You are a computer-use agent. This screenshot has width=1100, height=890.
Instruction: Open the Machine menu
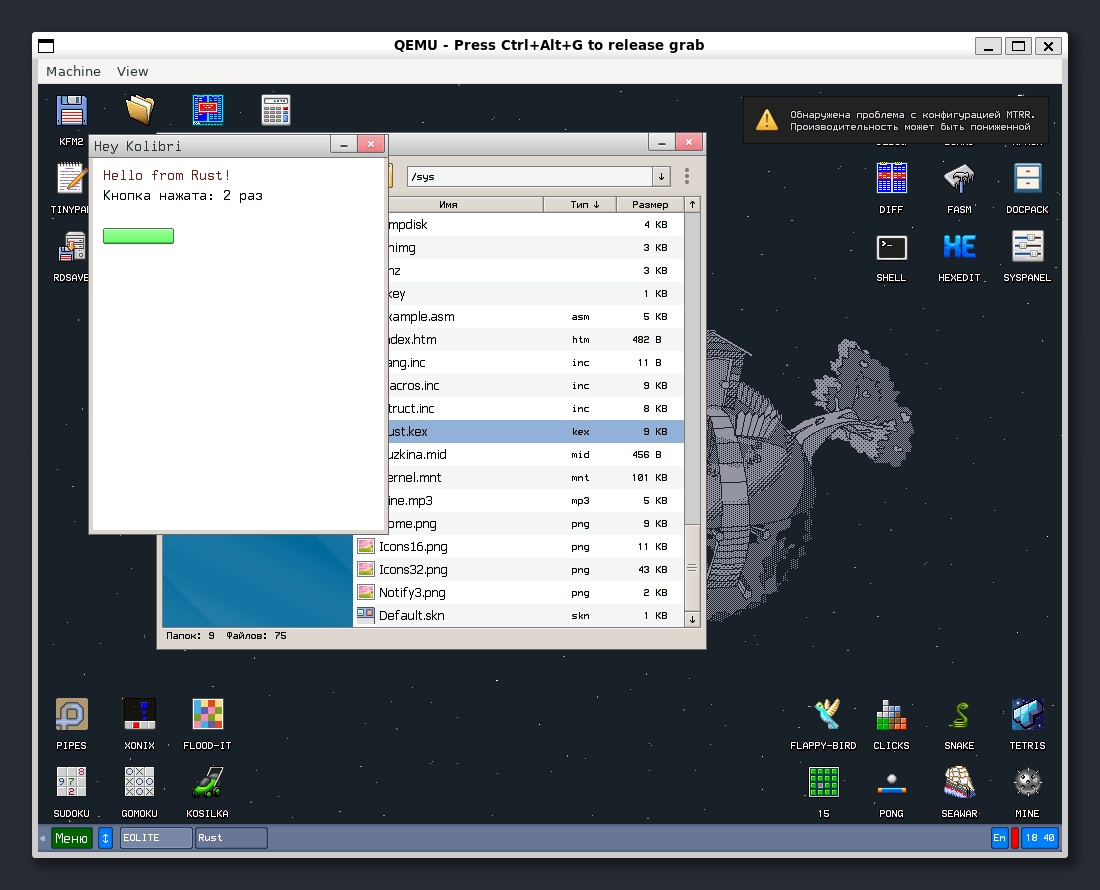73,71
